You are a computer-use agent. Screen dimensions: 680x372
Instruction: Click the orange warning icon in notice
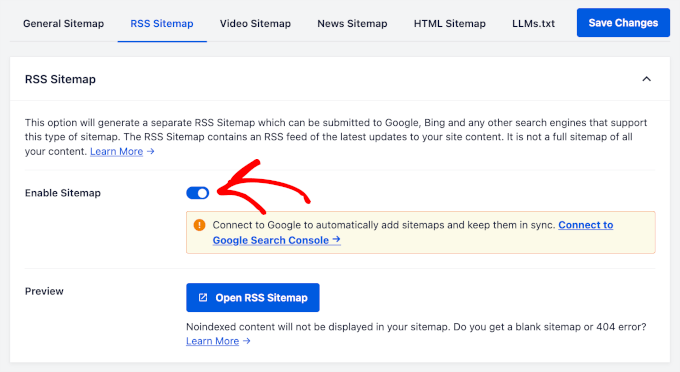tap(199, 225)
